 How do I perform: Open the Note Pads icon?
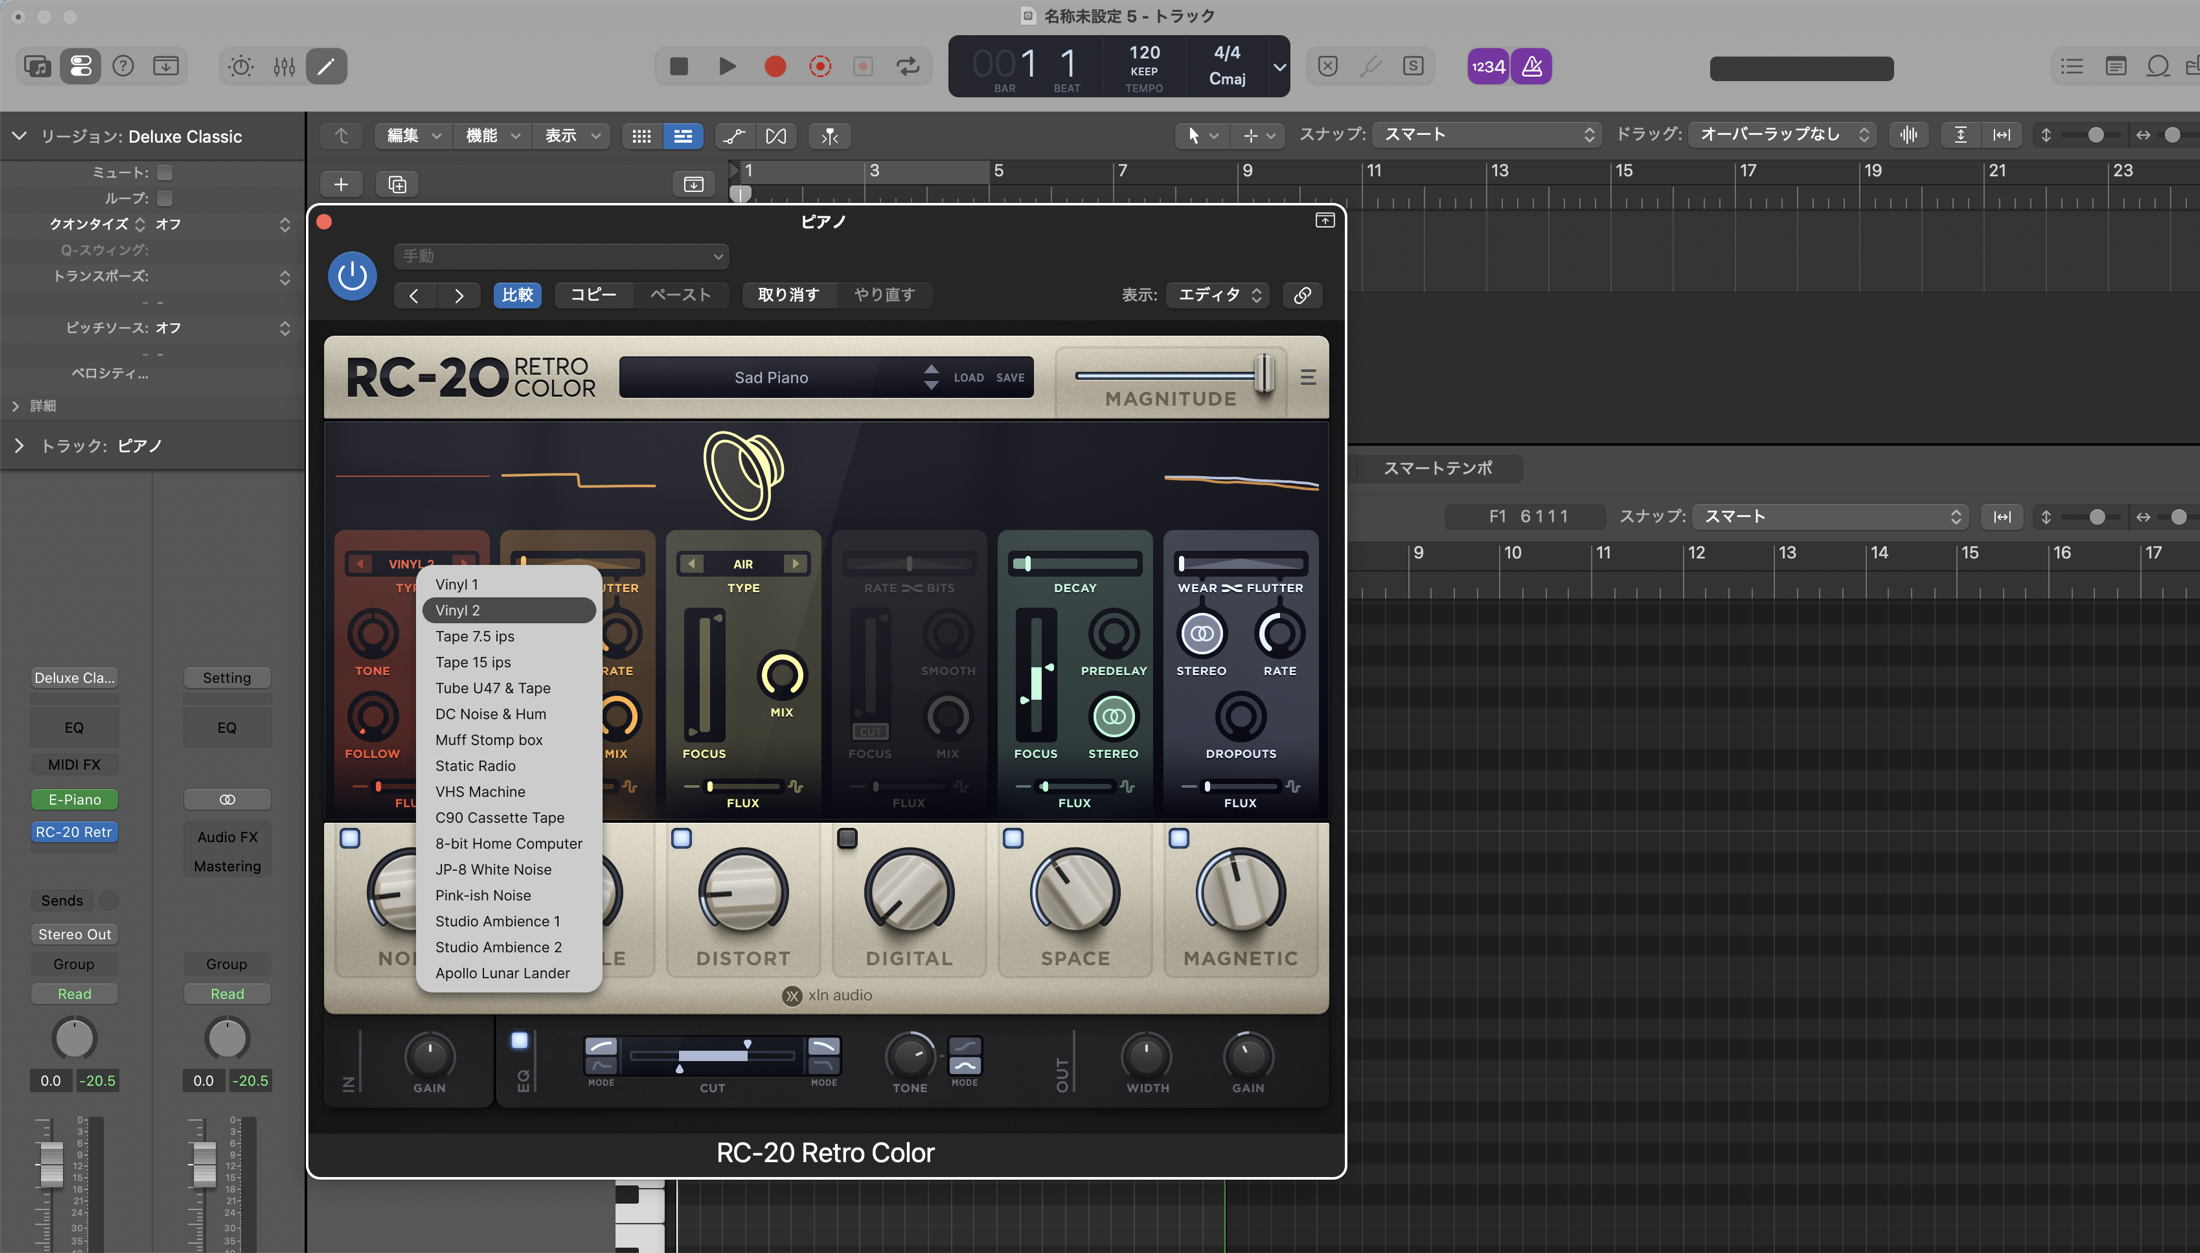2115,66
